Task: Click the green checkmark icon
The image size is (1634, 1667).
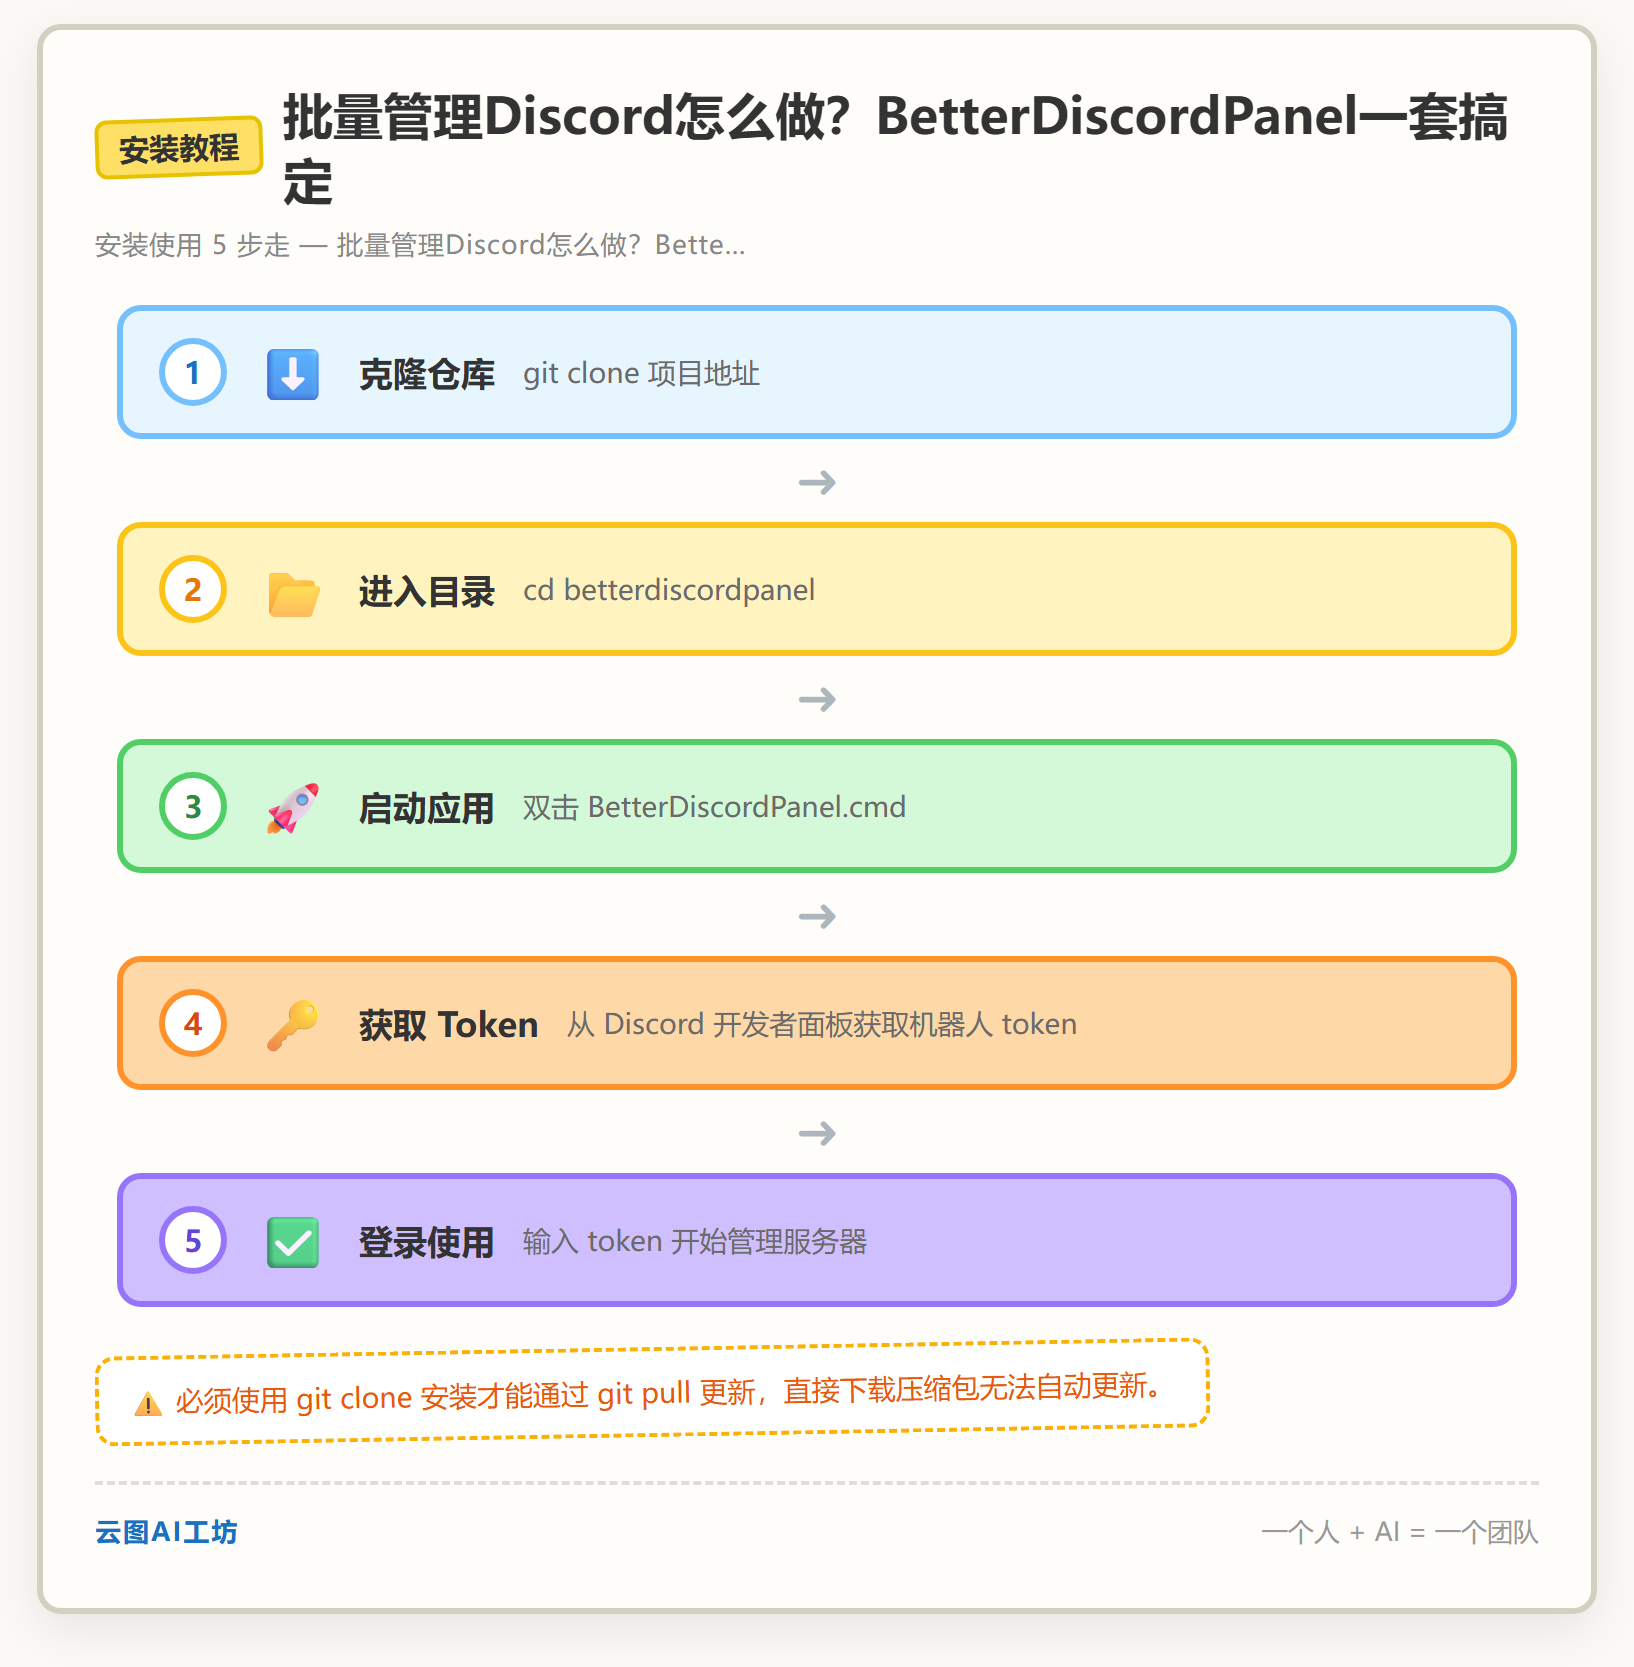Action: click(293, 1242)
